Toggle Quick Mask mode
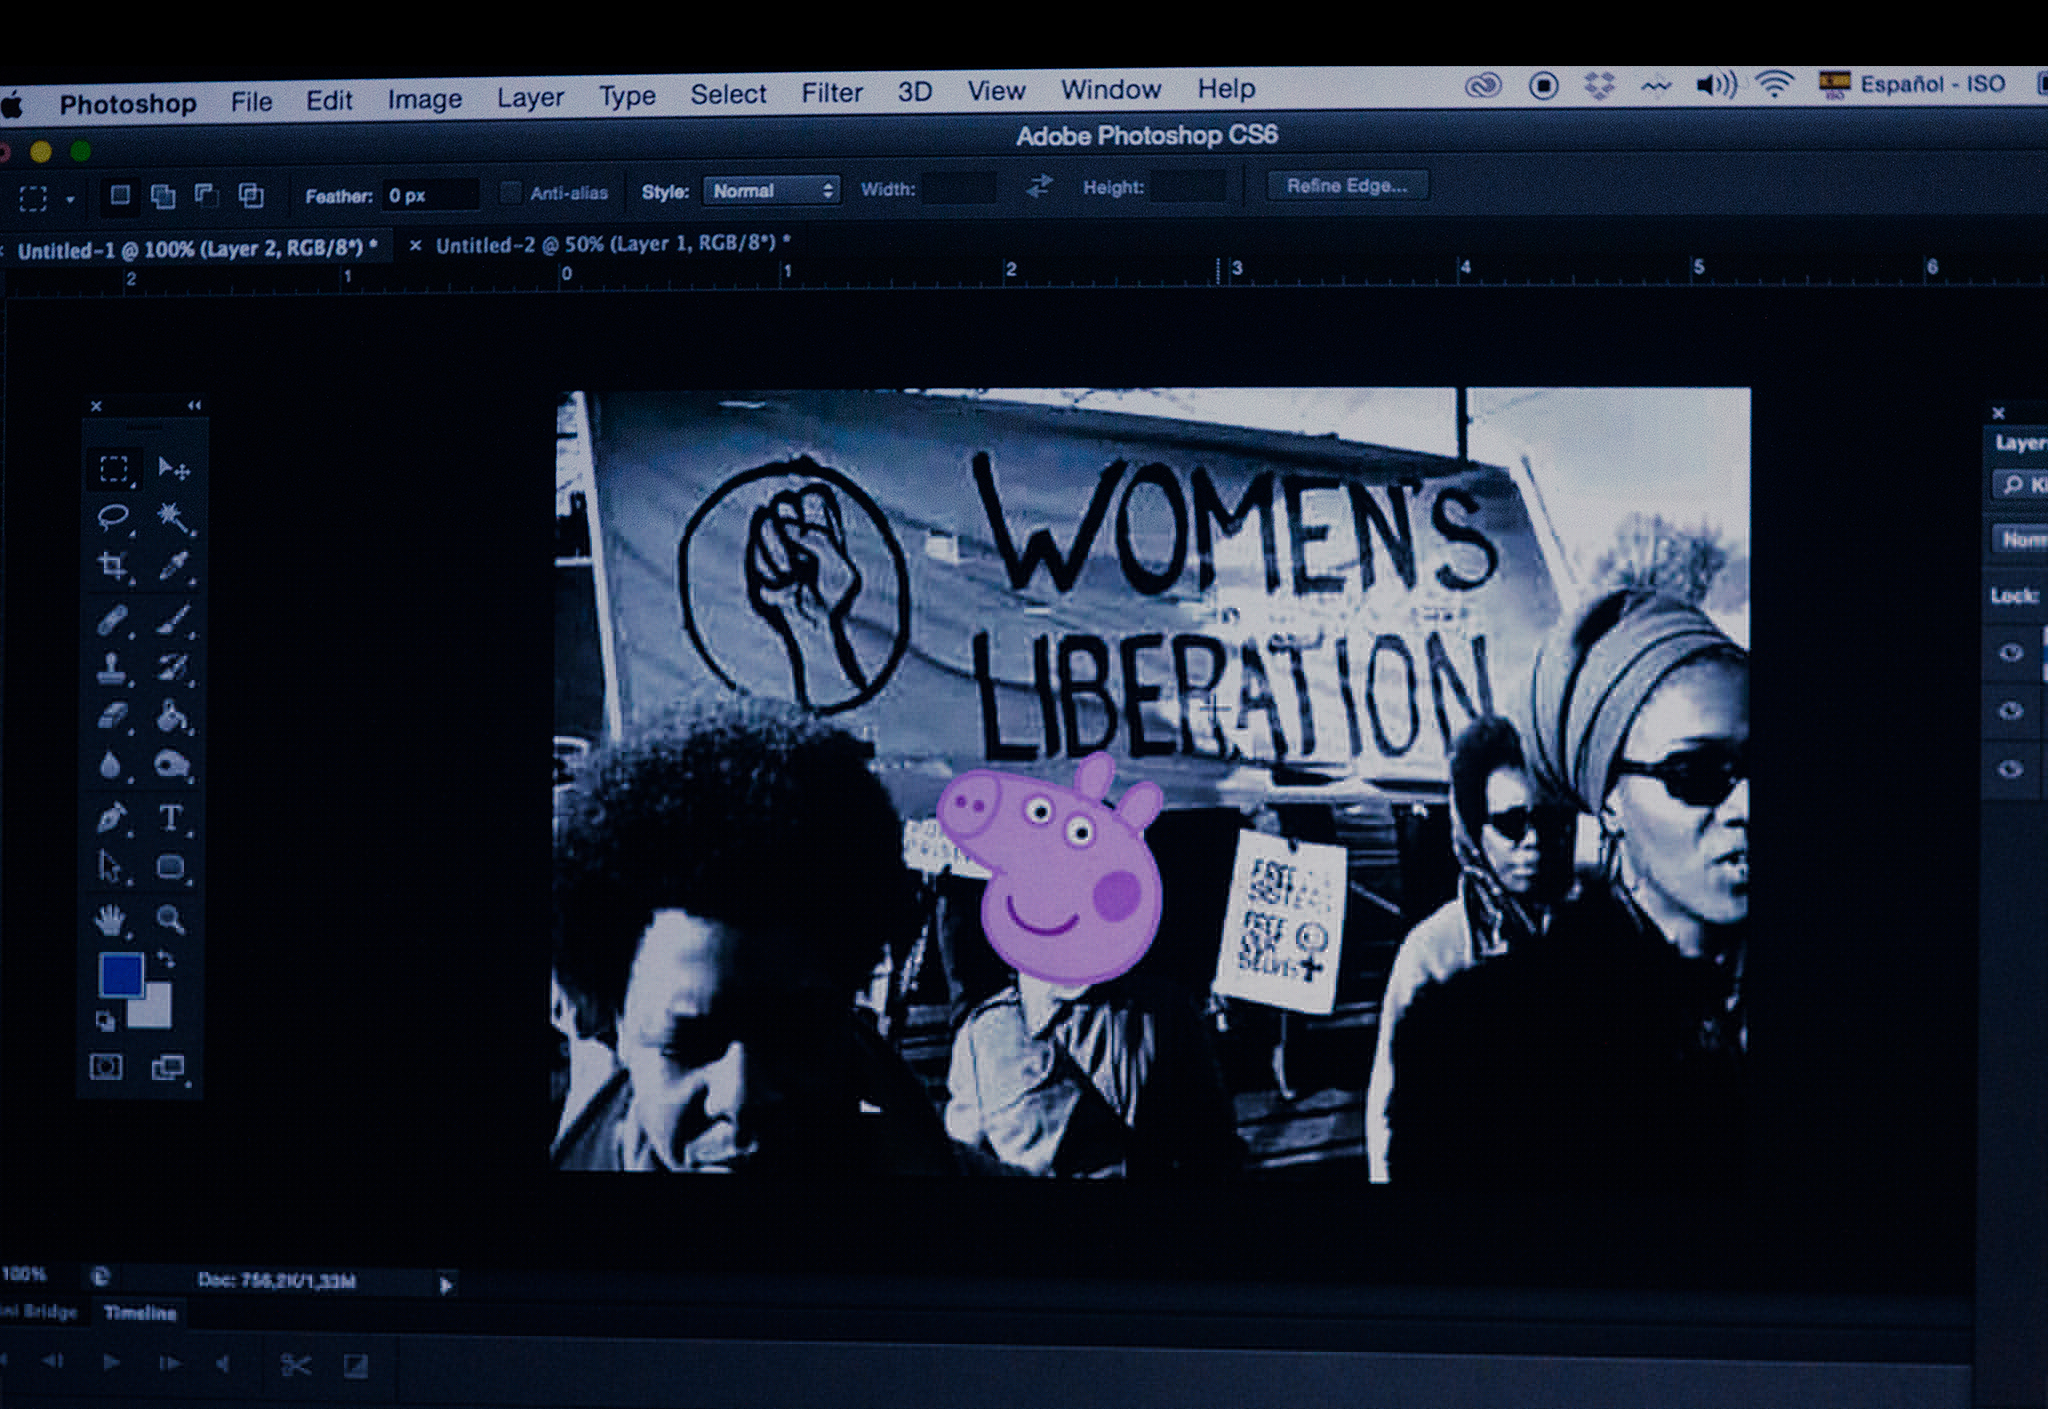Viewport: 2048px width, 1409px height. point(106,1066)
